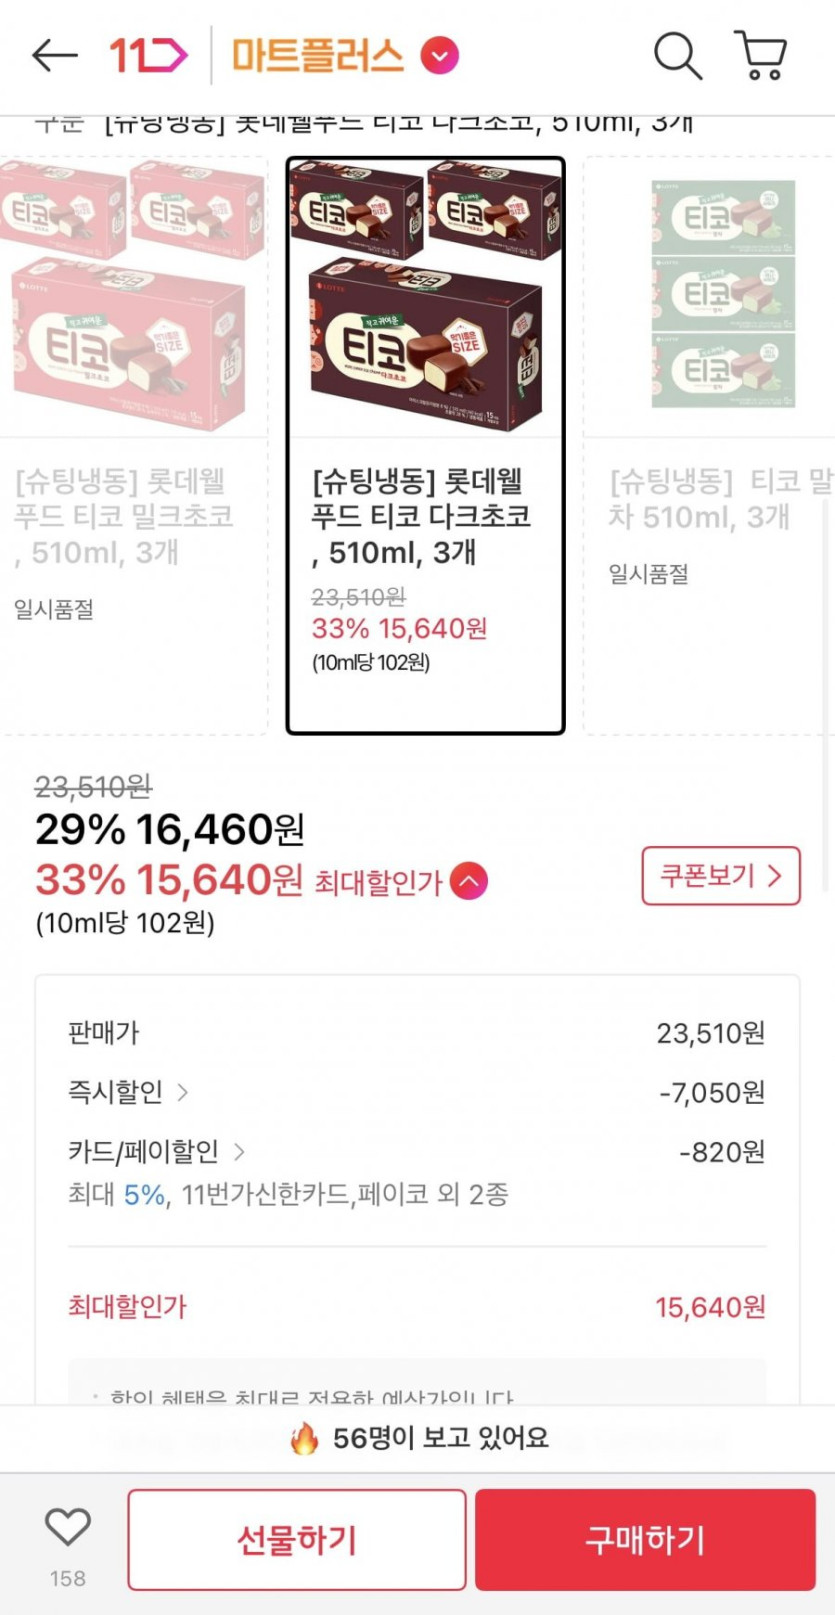The image size is (835, 1615).
Task: Tap the back arrow icon
Action: [55, 56]
